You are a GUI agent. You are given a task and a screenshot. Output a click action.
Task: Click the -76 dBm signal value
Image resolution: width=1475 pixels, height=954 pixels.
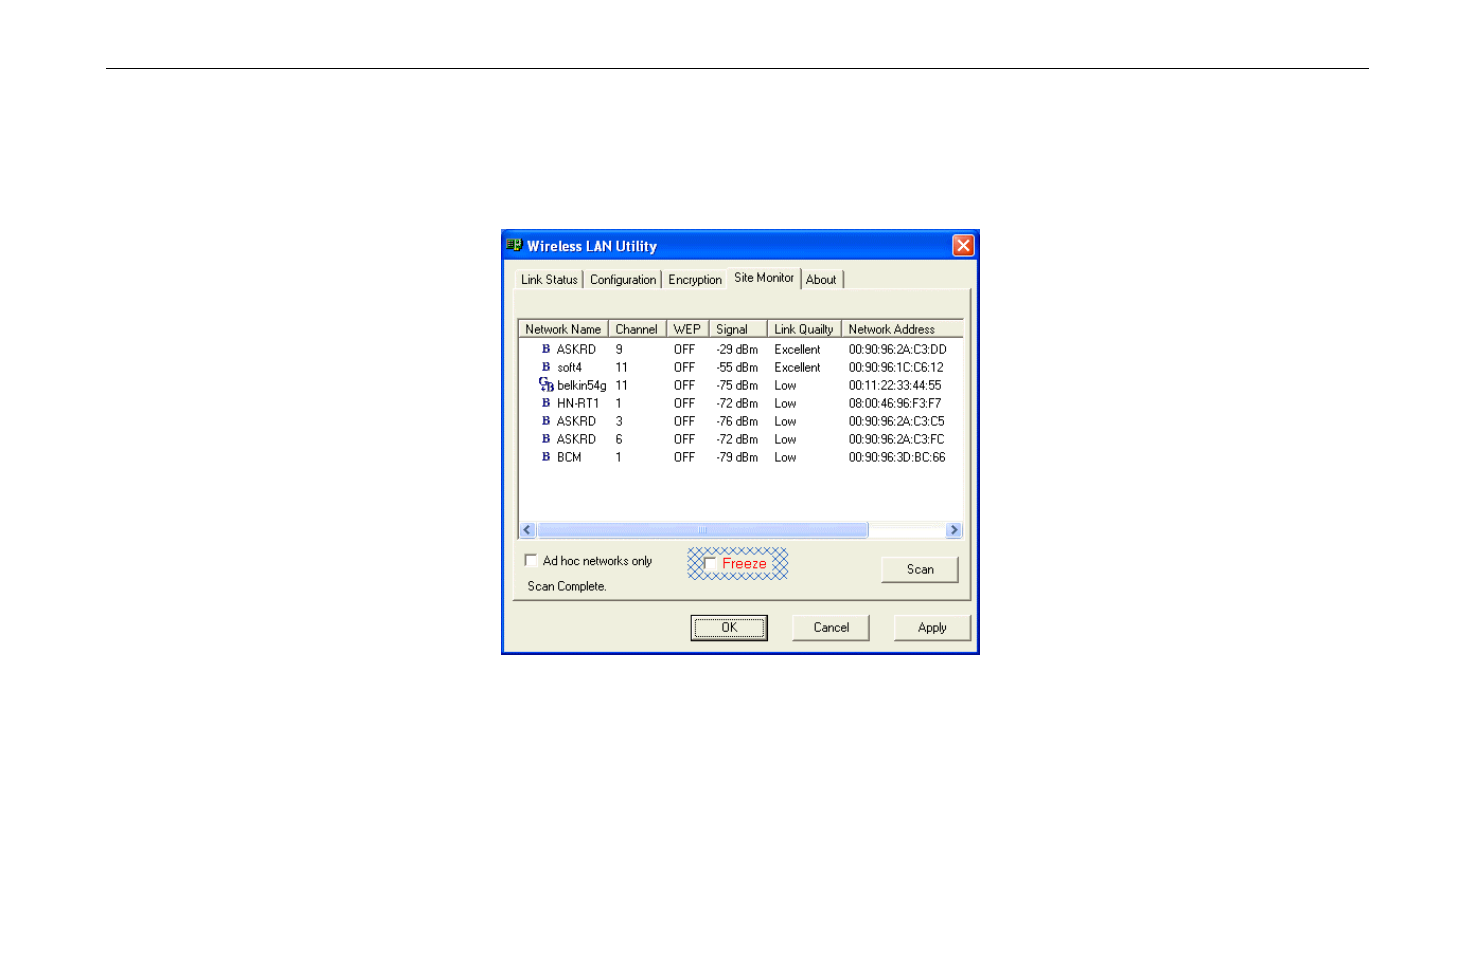tap(737, 422)
